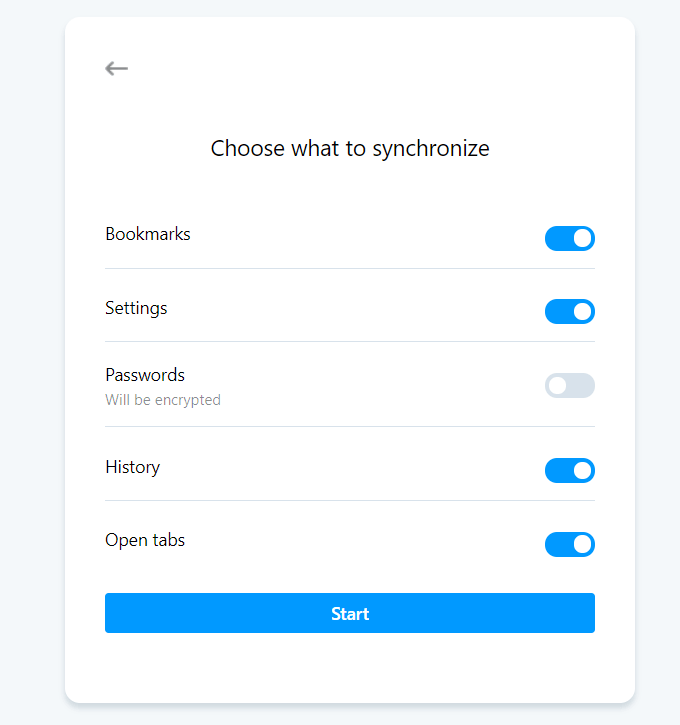Enable the Passwords sync toggle
Image resolution: width=680 pixels, height=725 pixels.
click(x=569, y=385)
